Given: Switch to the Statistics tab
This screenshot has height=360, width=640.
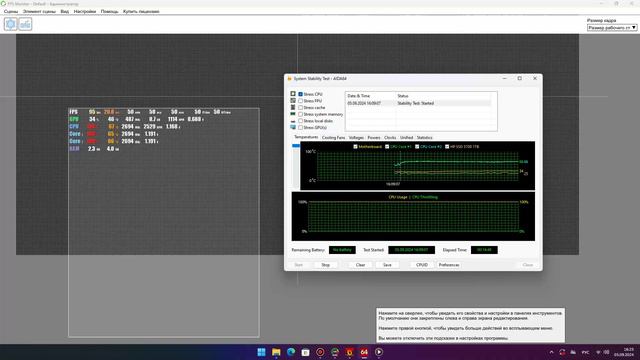Looking at the screenshot, I should [x=424, y=138].
